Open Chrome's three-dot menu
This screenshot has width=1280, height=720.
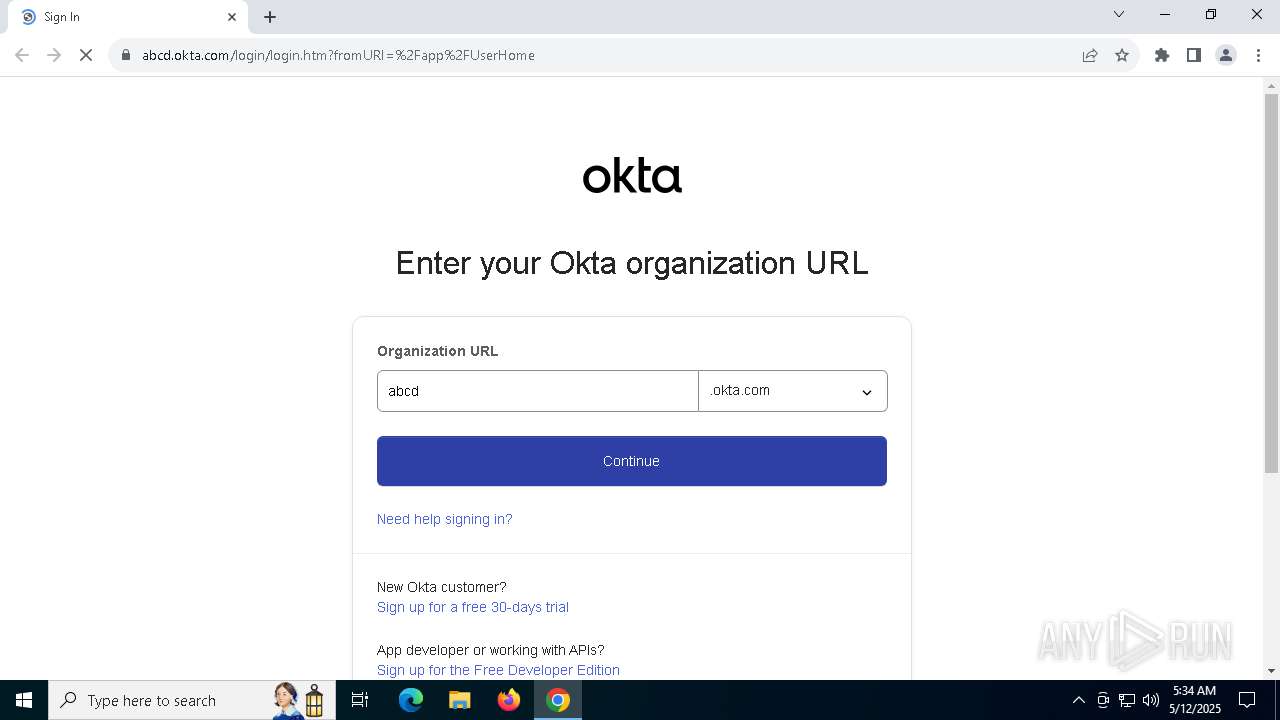pos(1258,55)
